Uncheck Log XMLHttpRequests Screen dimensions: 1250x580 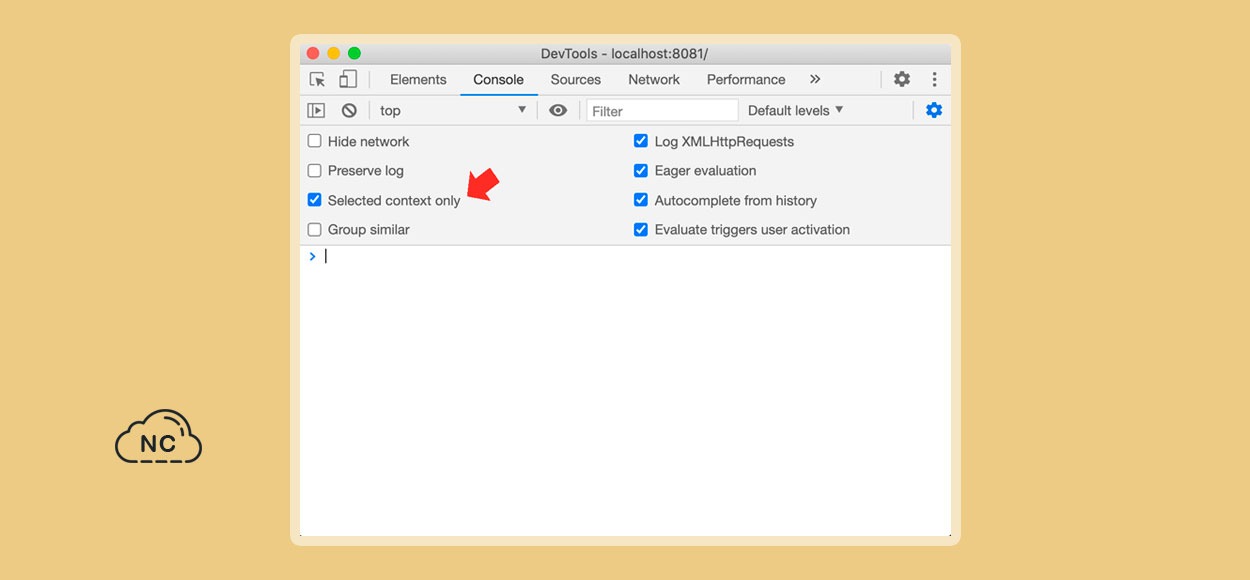coord(641,141)
